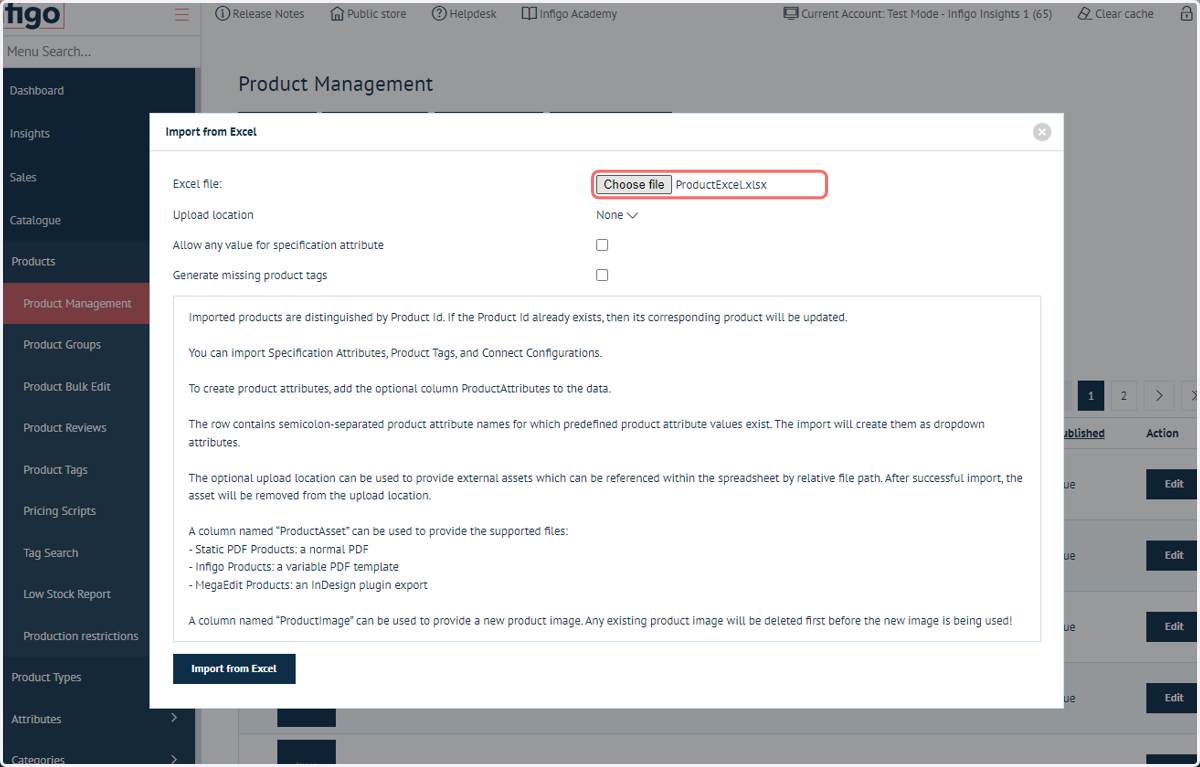
Task: Expand Categories sidebar chevron
Action: click(x=174, y=759)
